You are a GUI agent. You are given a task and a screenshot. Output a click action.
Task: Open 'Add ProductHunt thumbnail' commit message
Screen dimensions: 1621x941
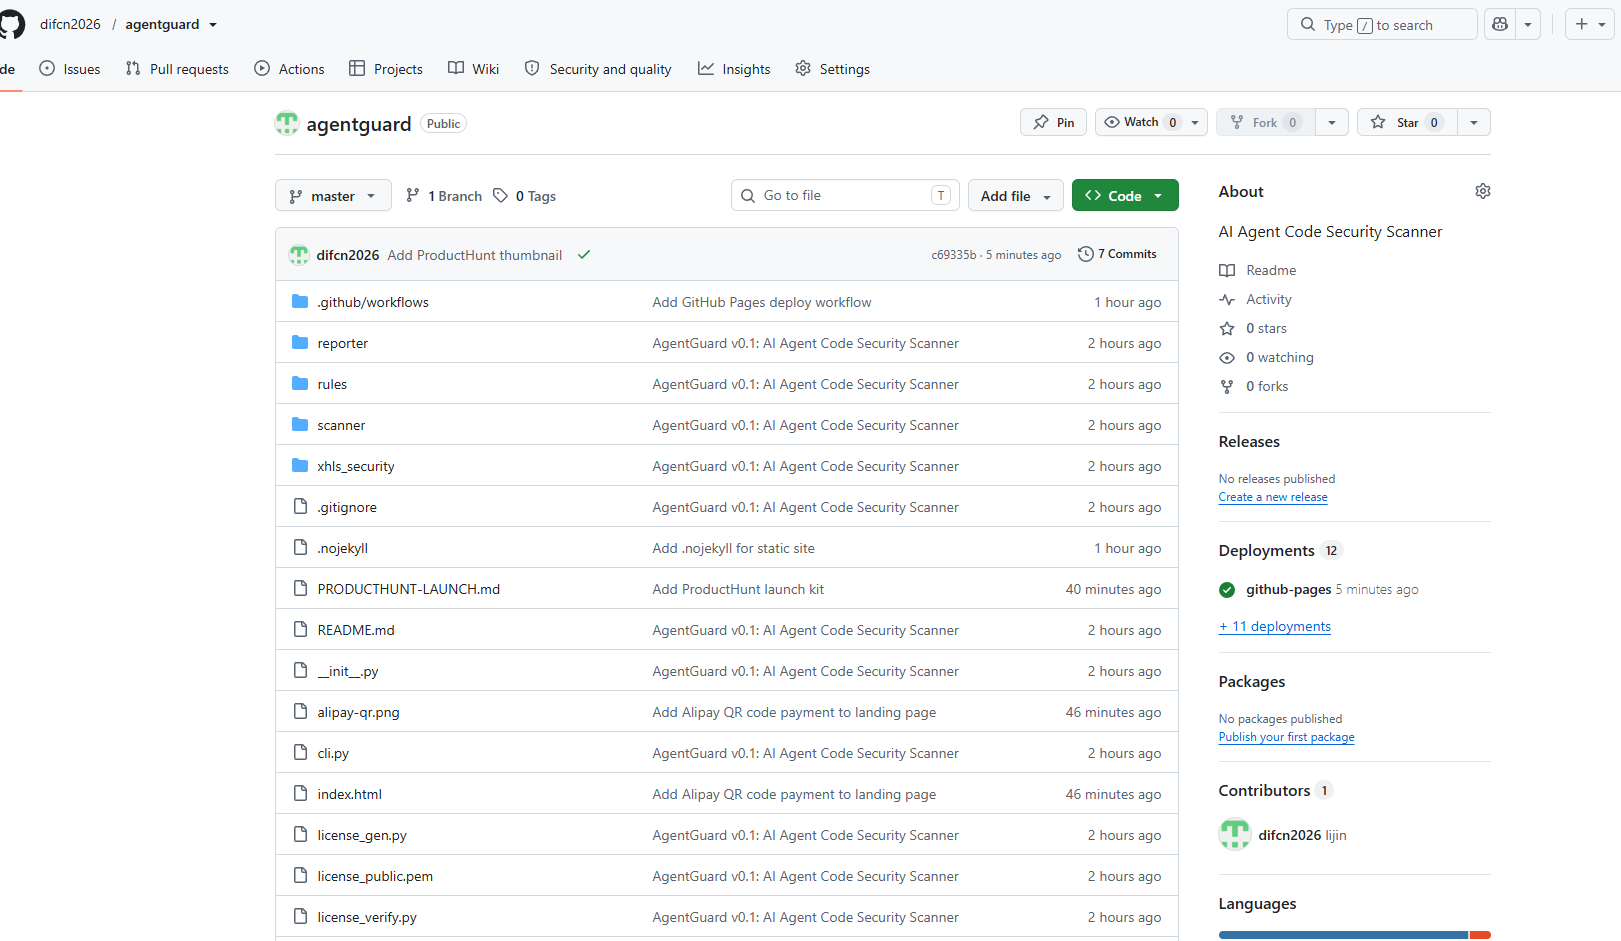point(475,255)
